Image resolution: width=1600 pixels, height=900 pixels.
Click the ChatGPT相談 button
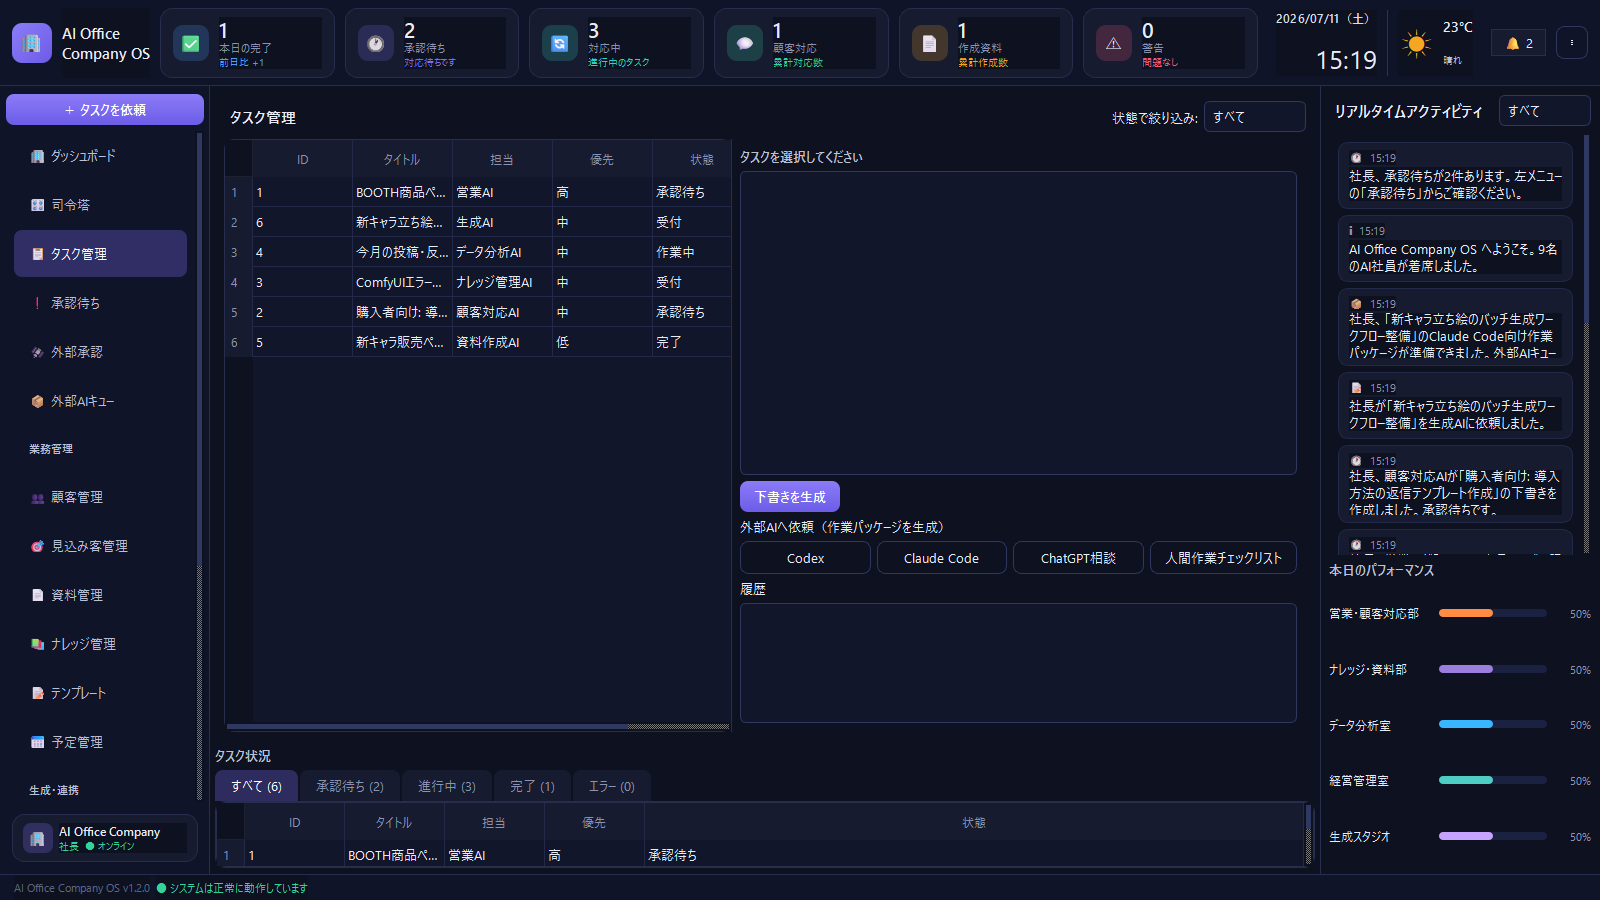coord(1078,558)
